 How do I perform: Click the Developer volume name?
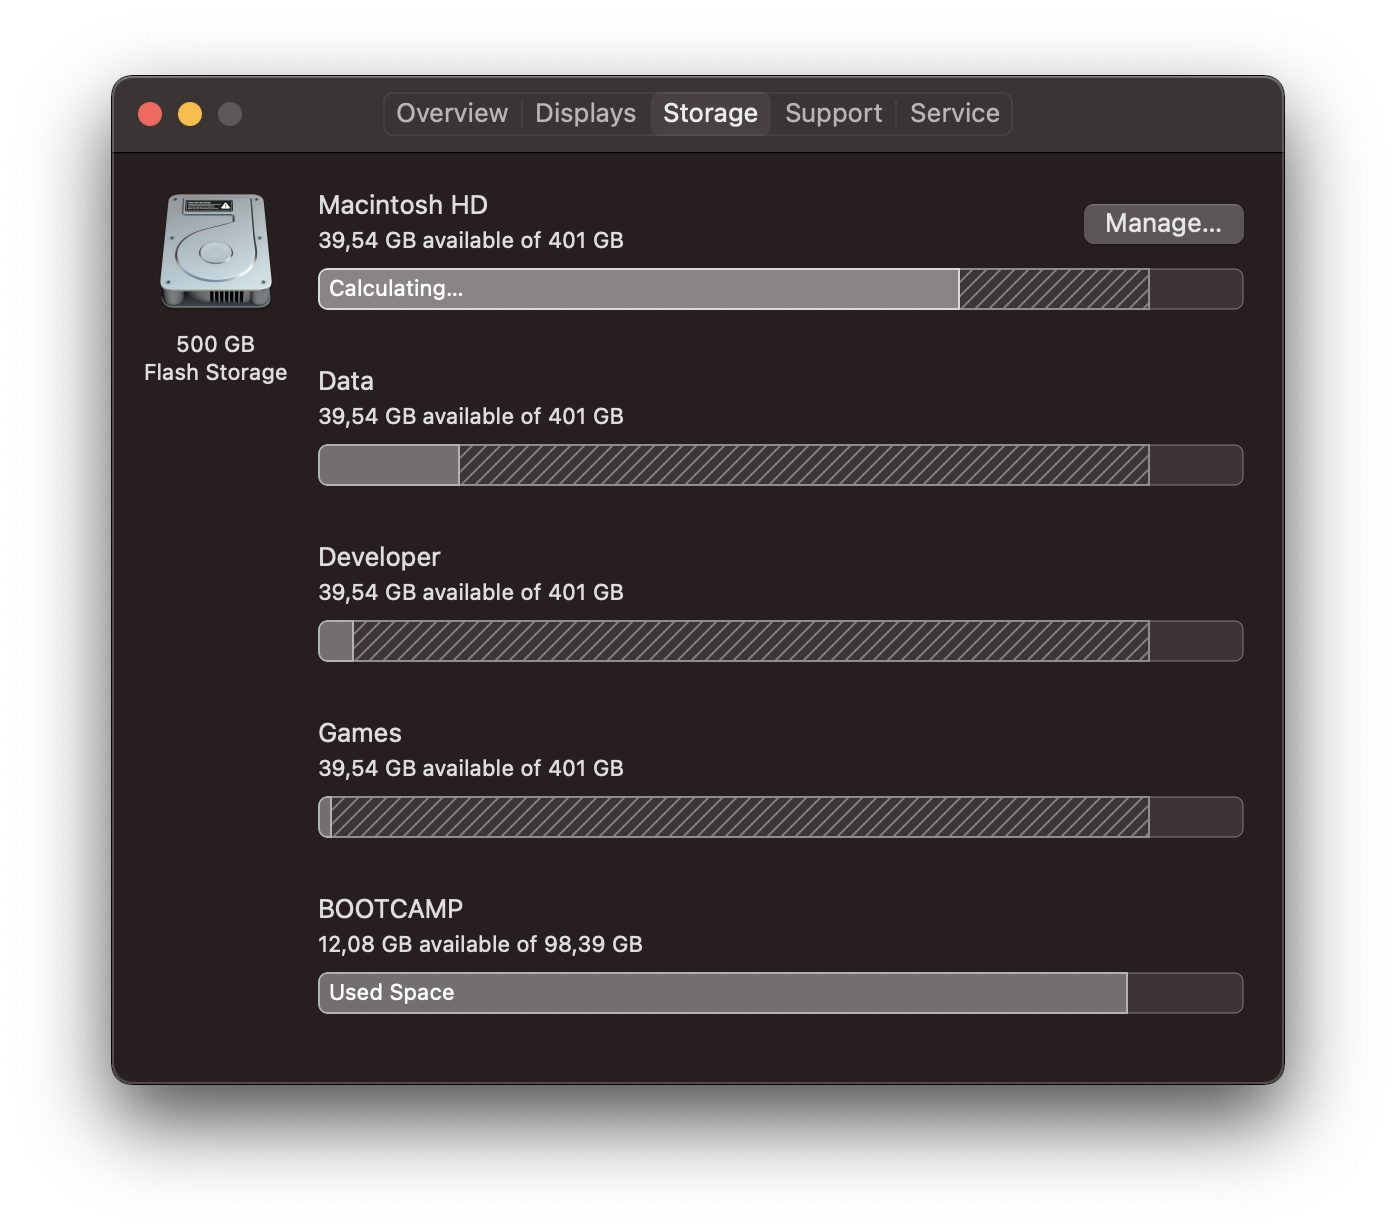(379, 557)
